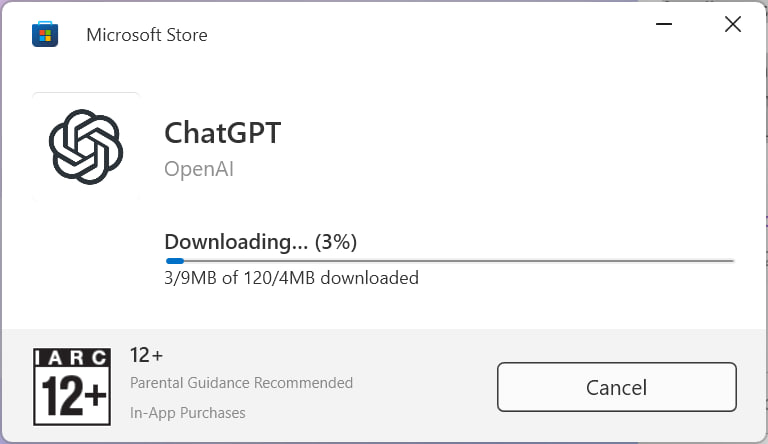
Task: Click the ChatGPT app title
Action: click(223, 133)
